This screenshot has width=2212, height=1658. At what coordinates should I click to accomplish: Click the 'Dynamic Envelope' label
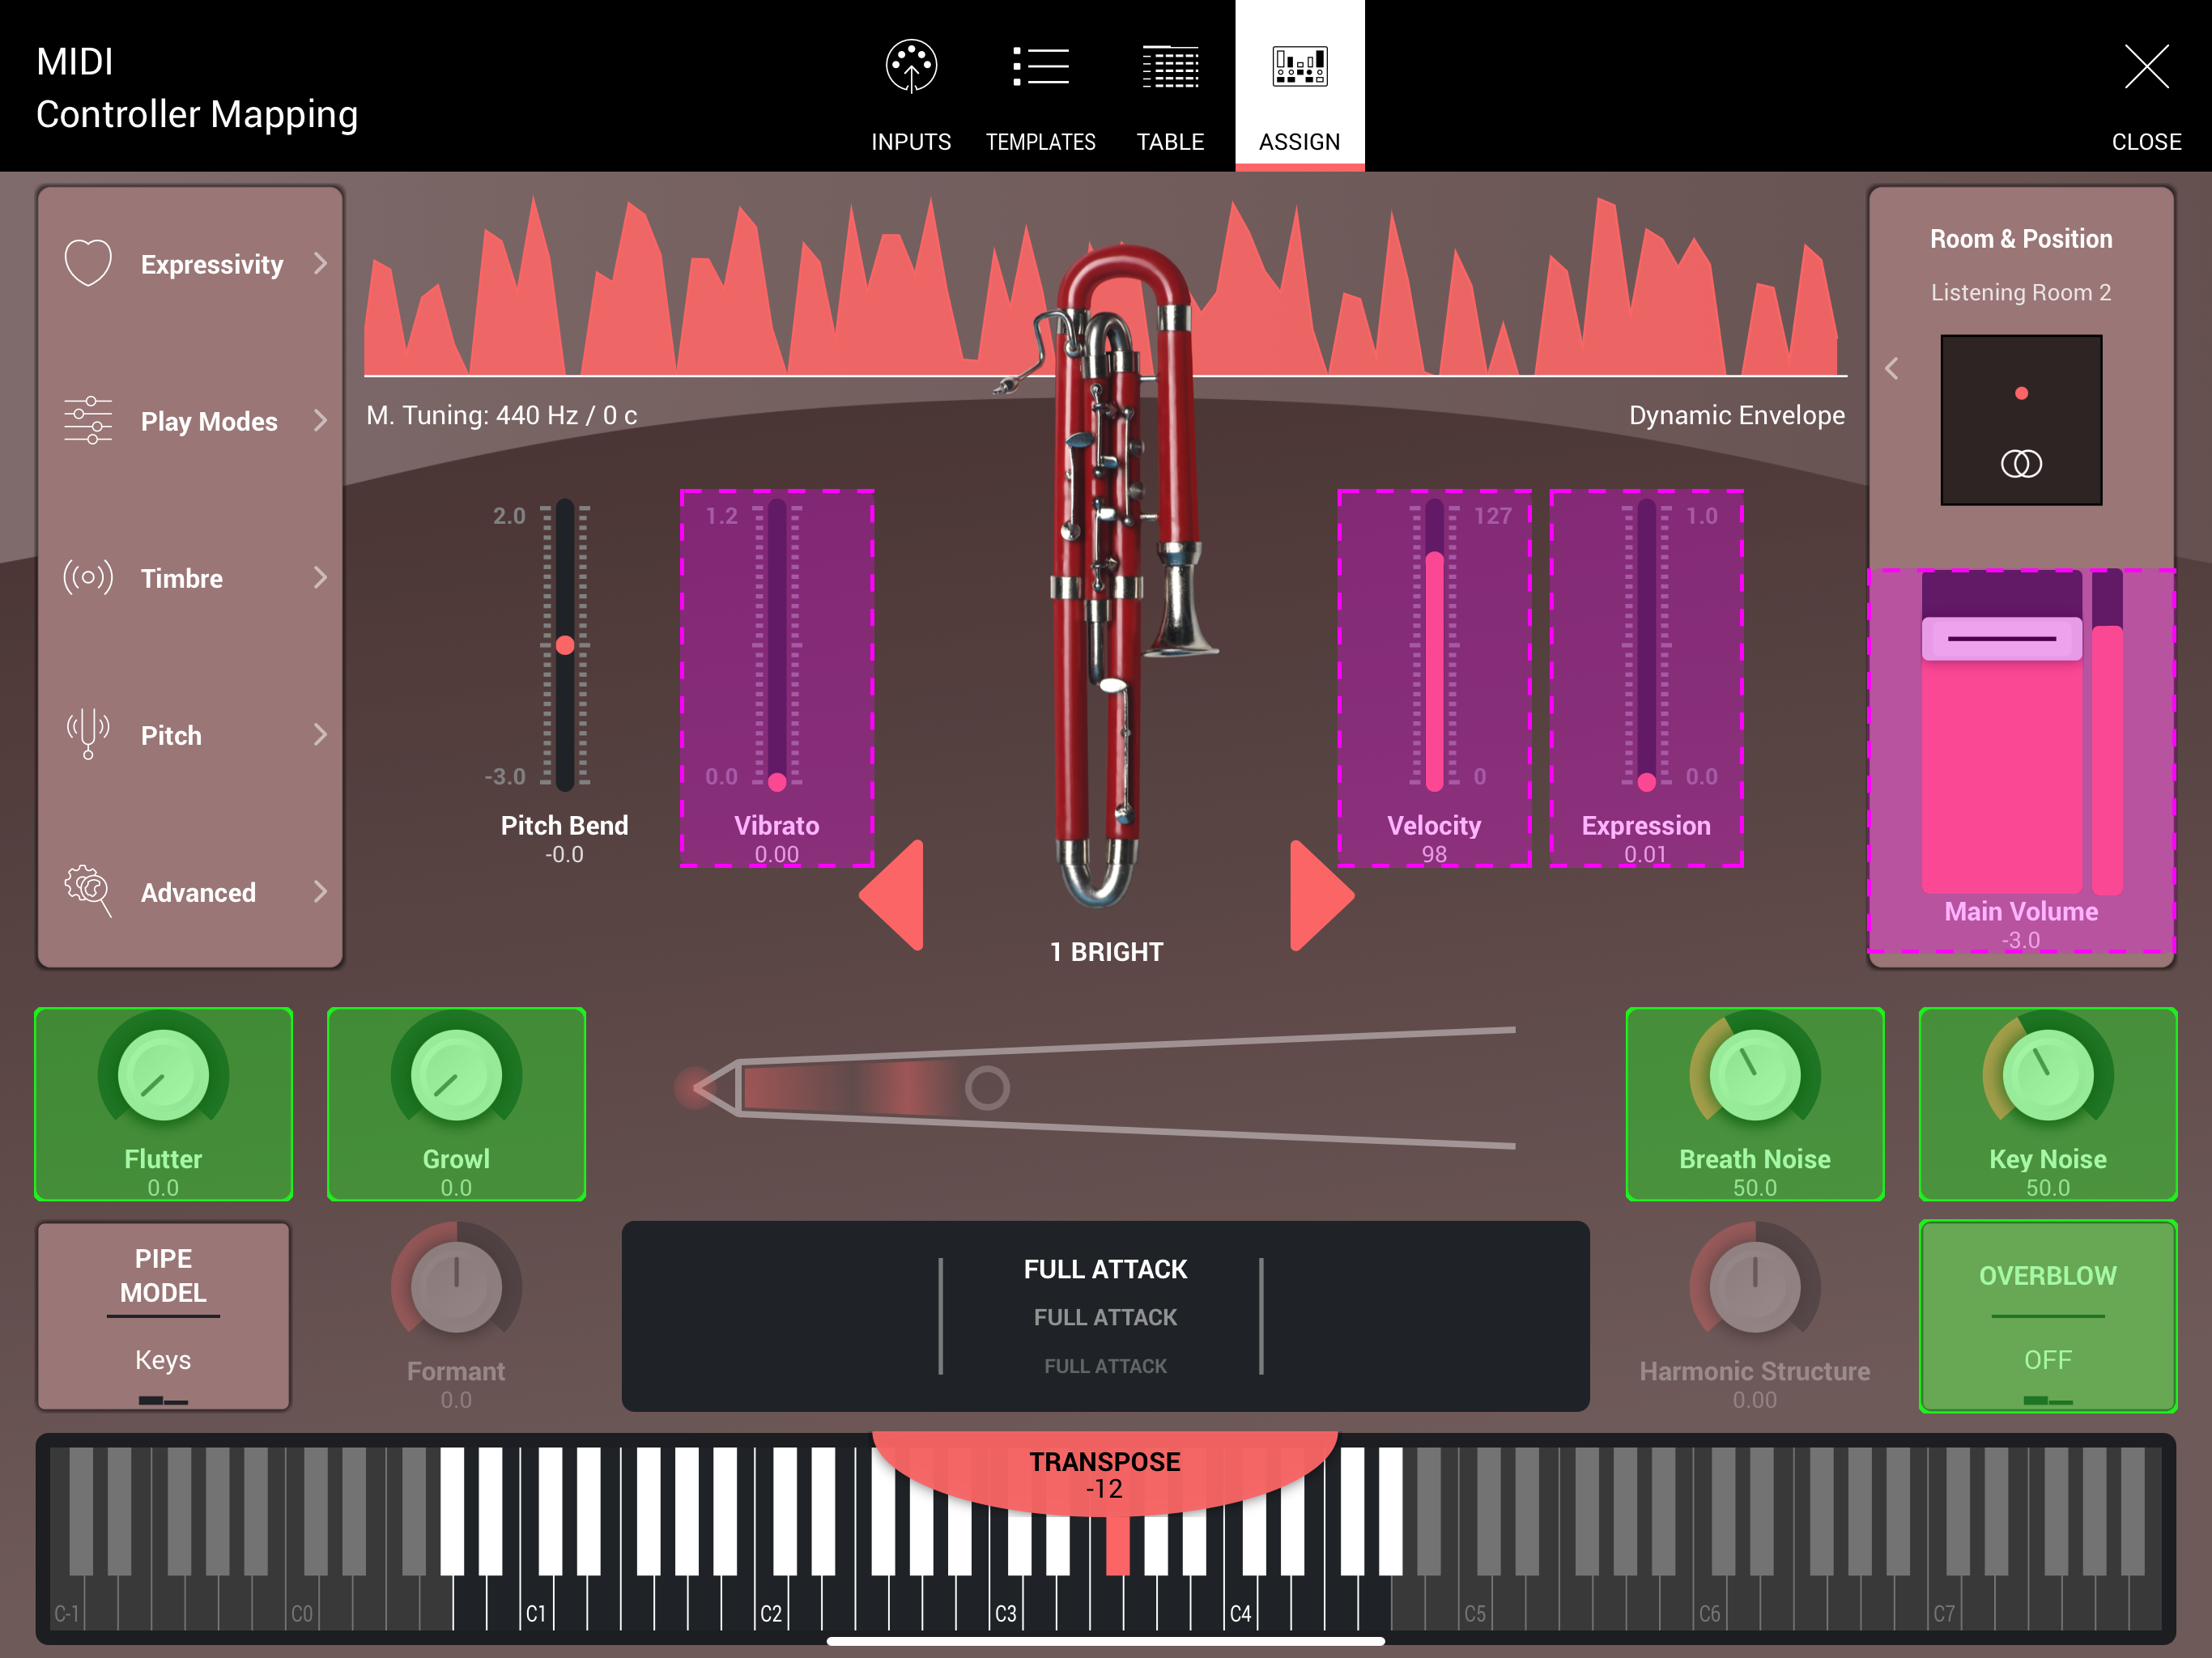click(x=1737, y=415)
